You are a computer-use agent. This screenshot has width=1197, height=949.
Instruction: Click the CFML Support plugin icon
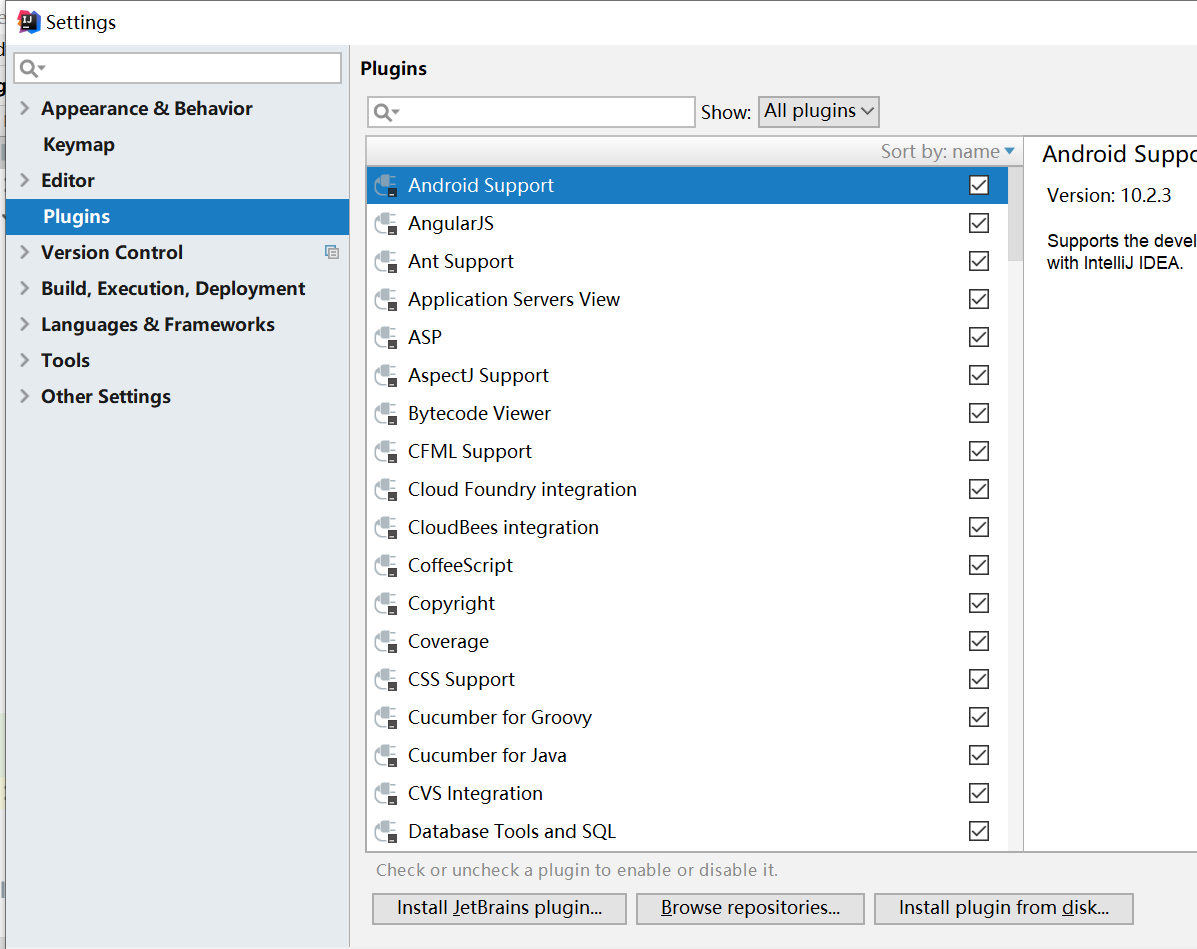(386, 451)
